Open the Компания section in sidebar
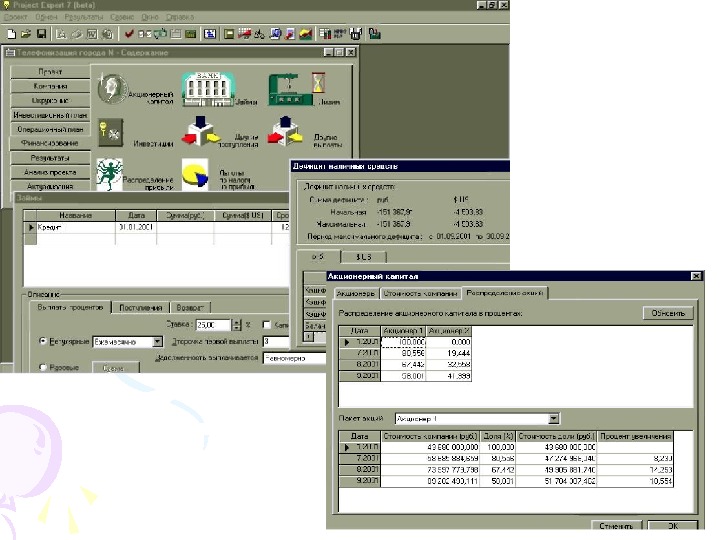This screenshot has width=720, height=540. point(51,86)
